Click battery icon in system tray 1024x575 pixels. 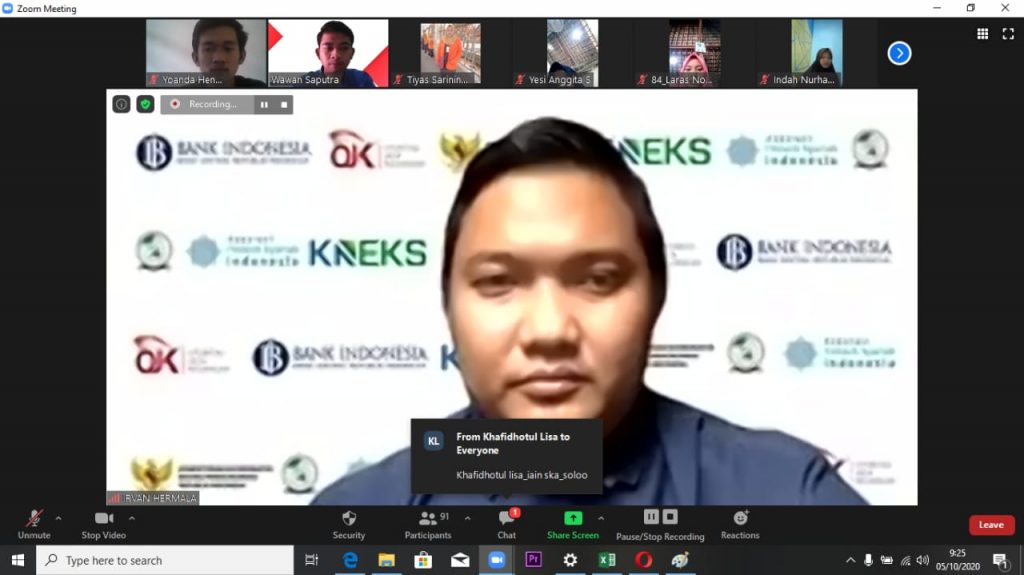[887, 560]
